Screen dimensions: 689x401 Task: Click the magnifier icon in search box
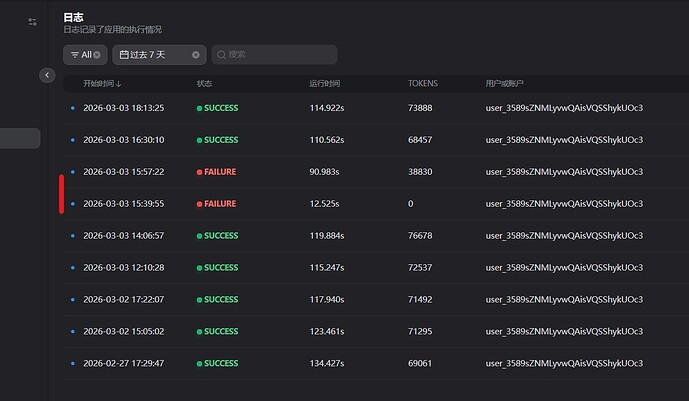pyautogui.click(x=221, y=55)
